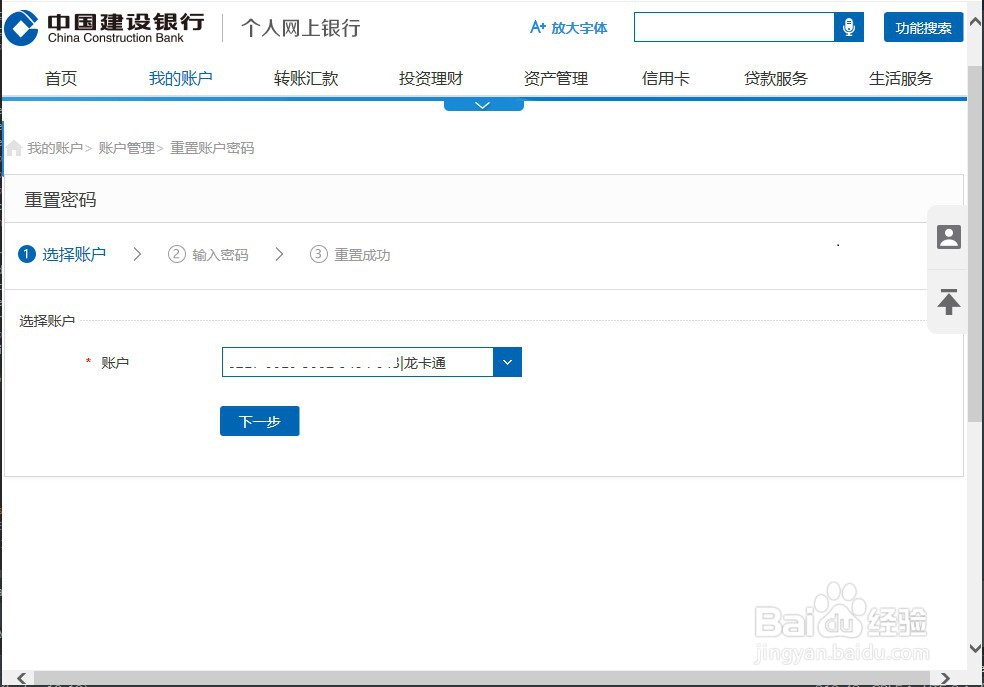Click step 2 indicator labeled 输入密码
The width and height of the screenshot is (984, 687).
pyautogui.click(x=175, y=254)
